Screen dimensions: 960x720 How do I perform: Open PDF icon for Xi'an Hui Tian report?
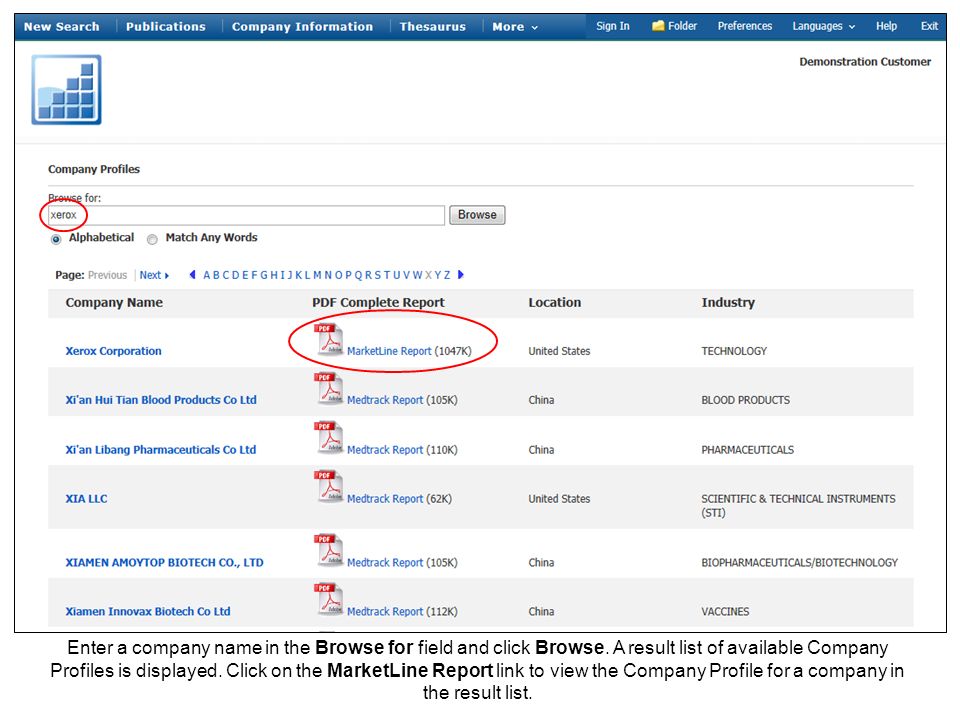(329, 388)
